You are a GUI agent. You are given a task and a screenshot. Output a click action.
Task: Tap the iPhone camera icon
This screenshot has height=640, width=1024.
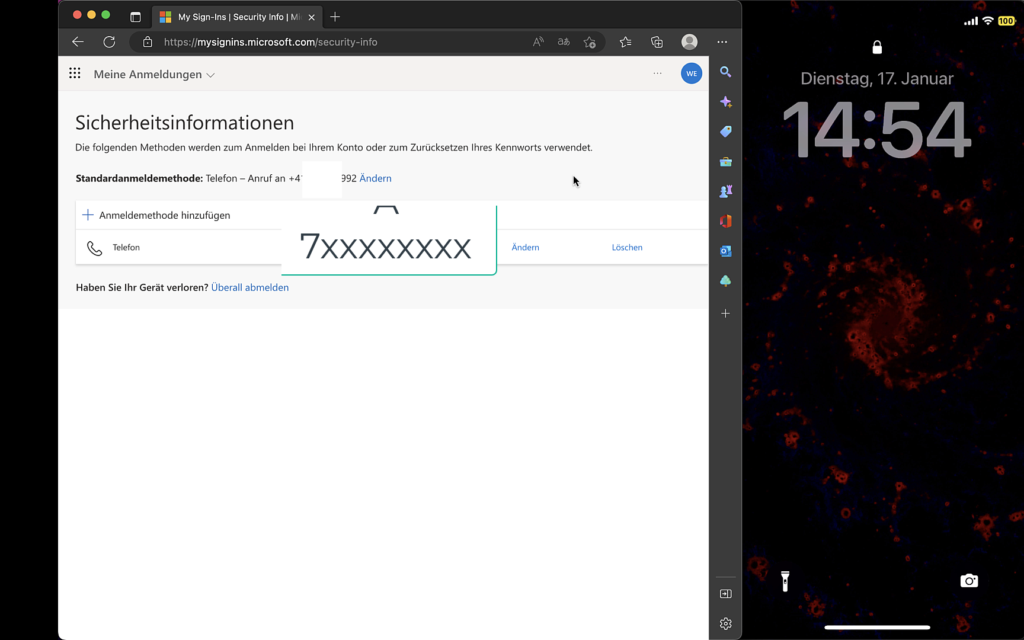[x=968, y=581]
